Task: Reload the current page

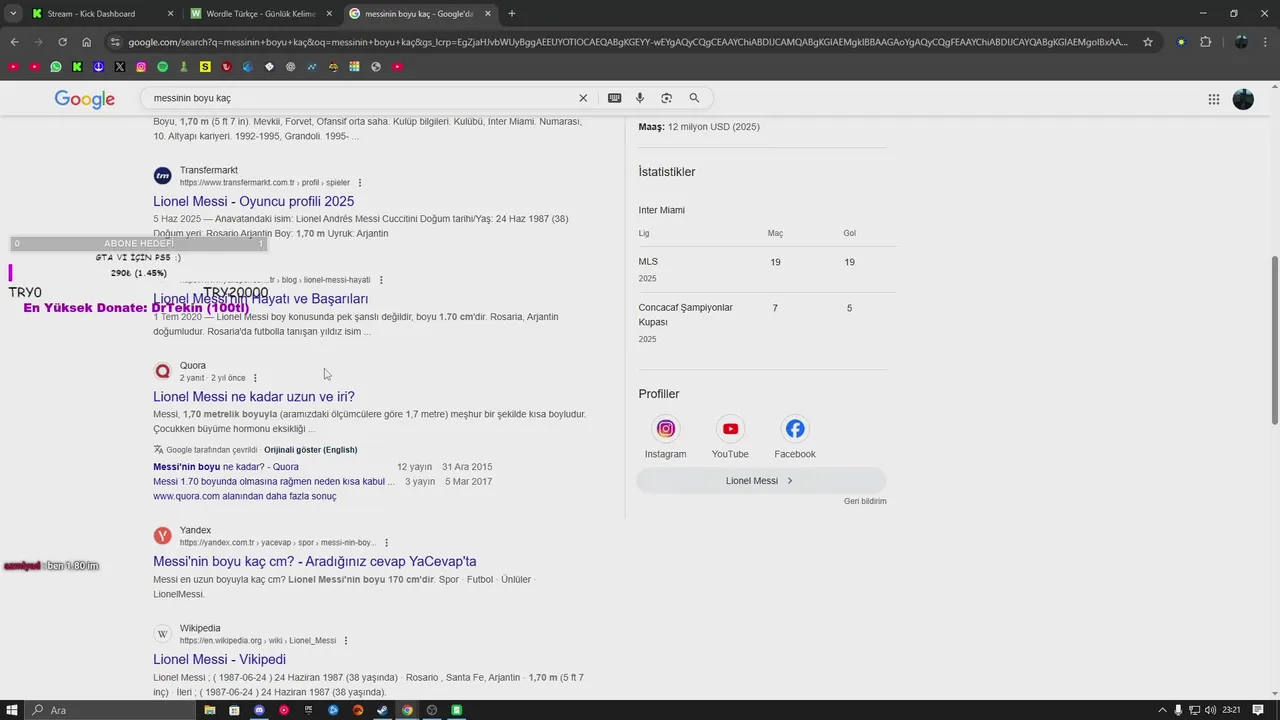Action: pos(62,42)
